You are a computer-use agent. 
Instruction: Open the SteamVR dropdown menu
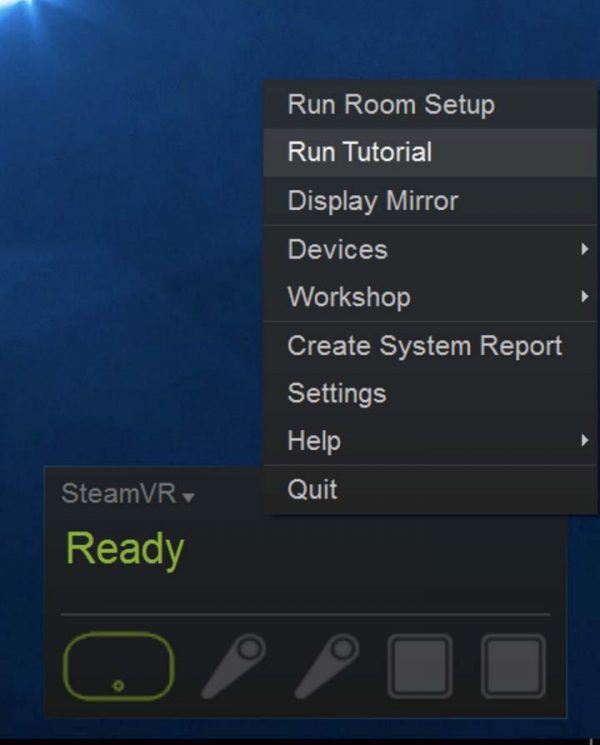[128, 494]
